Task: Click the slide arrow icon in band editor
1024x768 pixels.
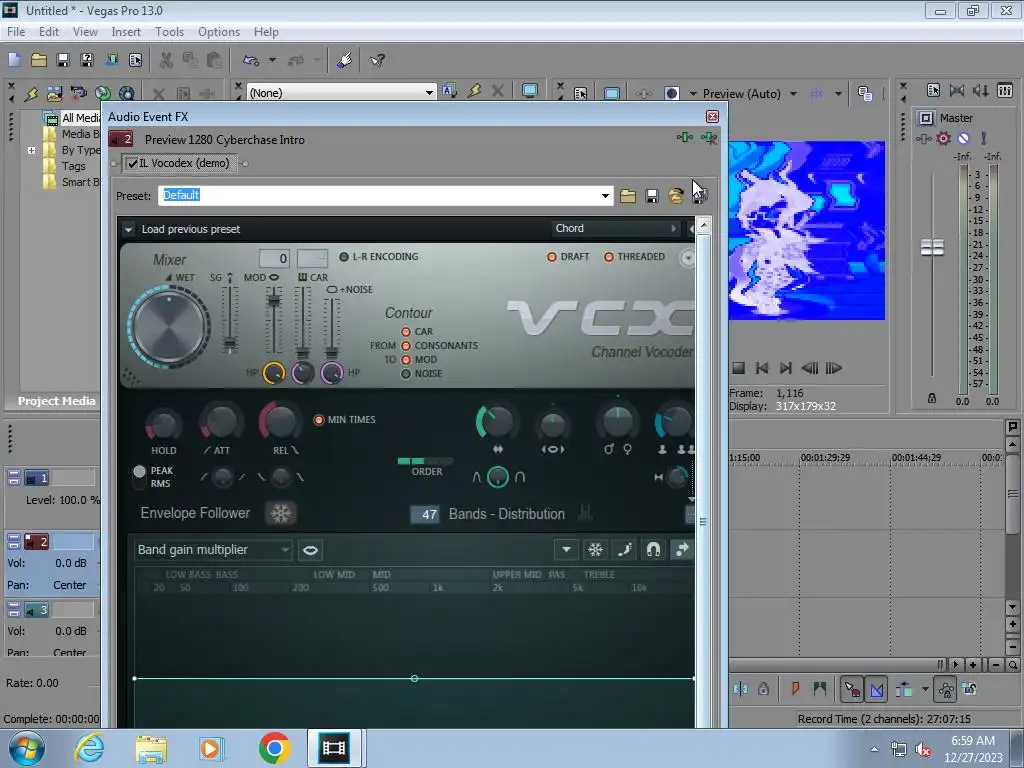Action: [x=682, y=549]
